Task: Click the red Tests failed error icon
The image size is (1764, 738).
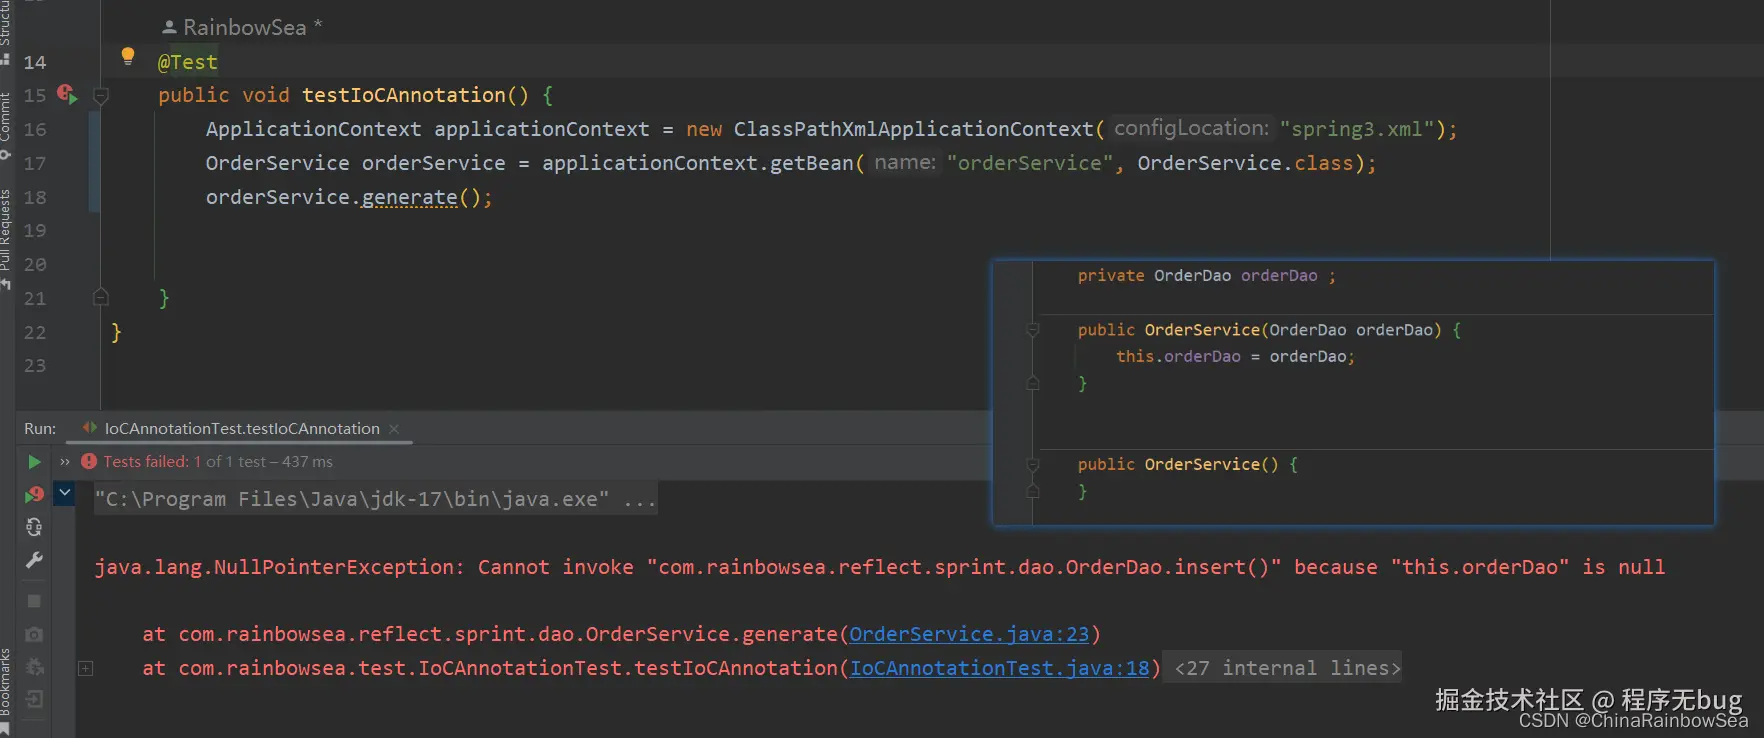Action: click(x=89, y=462)
